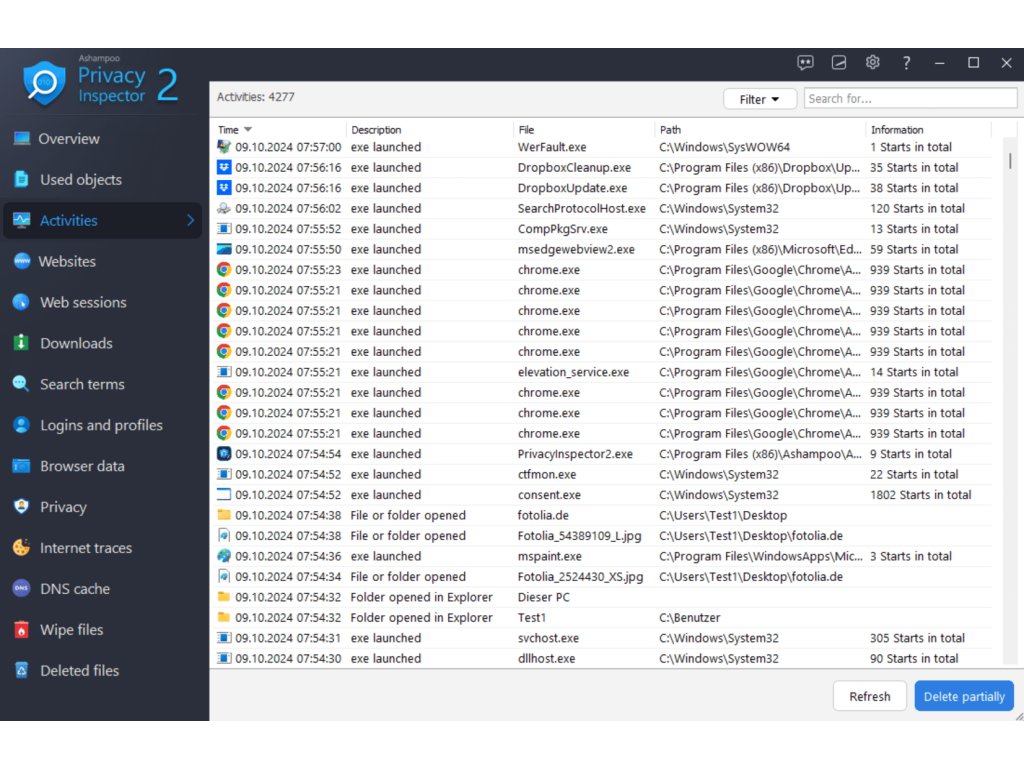
Task: Click msedgewebview2.exe row icon
Action: click(224, 249)
